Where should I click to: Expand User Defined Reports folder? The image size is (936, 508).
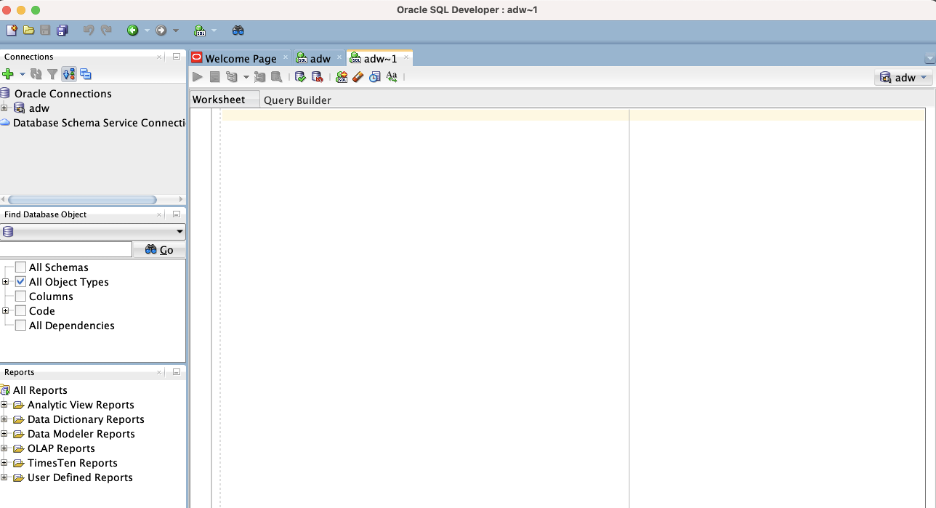4,478
